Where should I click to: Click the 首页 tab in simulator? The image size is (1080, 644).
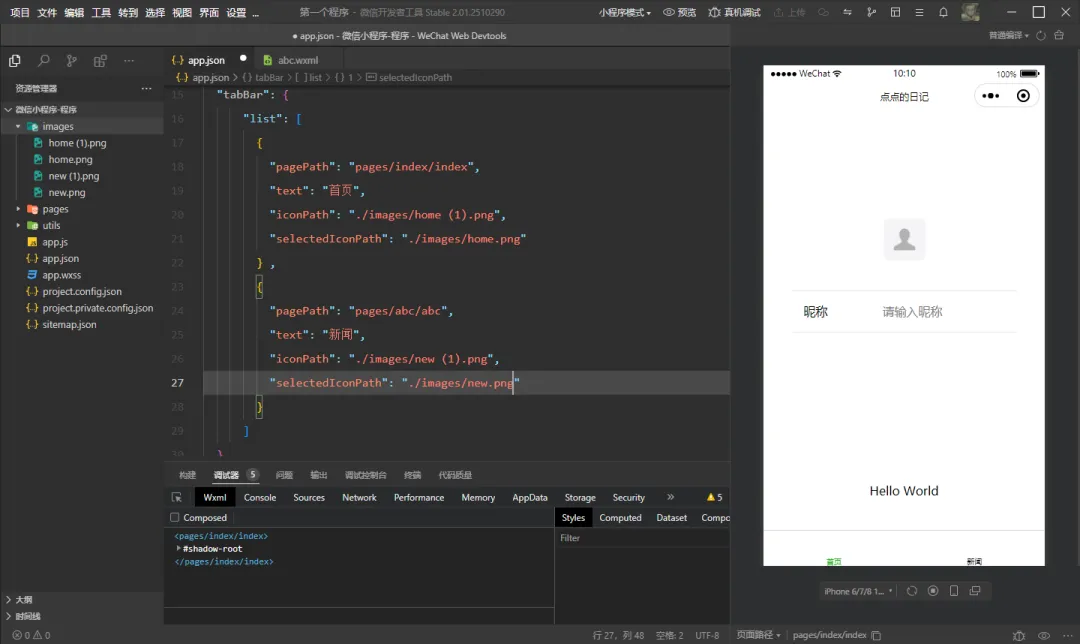(833, 561)
